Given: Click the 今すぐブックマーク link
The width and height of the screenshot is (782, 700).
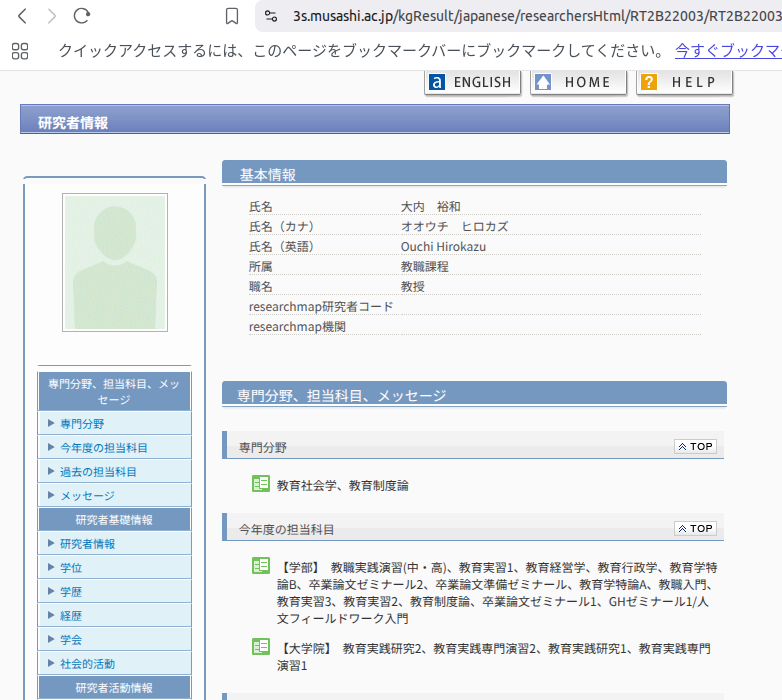Looking at the screenshot, I should click(727, 51).
